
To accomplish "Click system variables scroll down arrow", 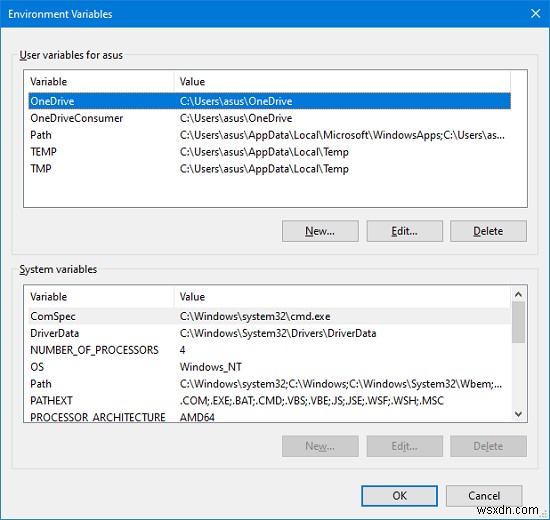I will click(x=518, y=414).
